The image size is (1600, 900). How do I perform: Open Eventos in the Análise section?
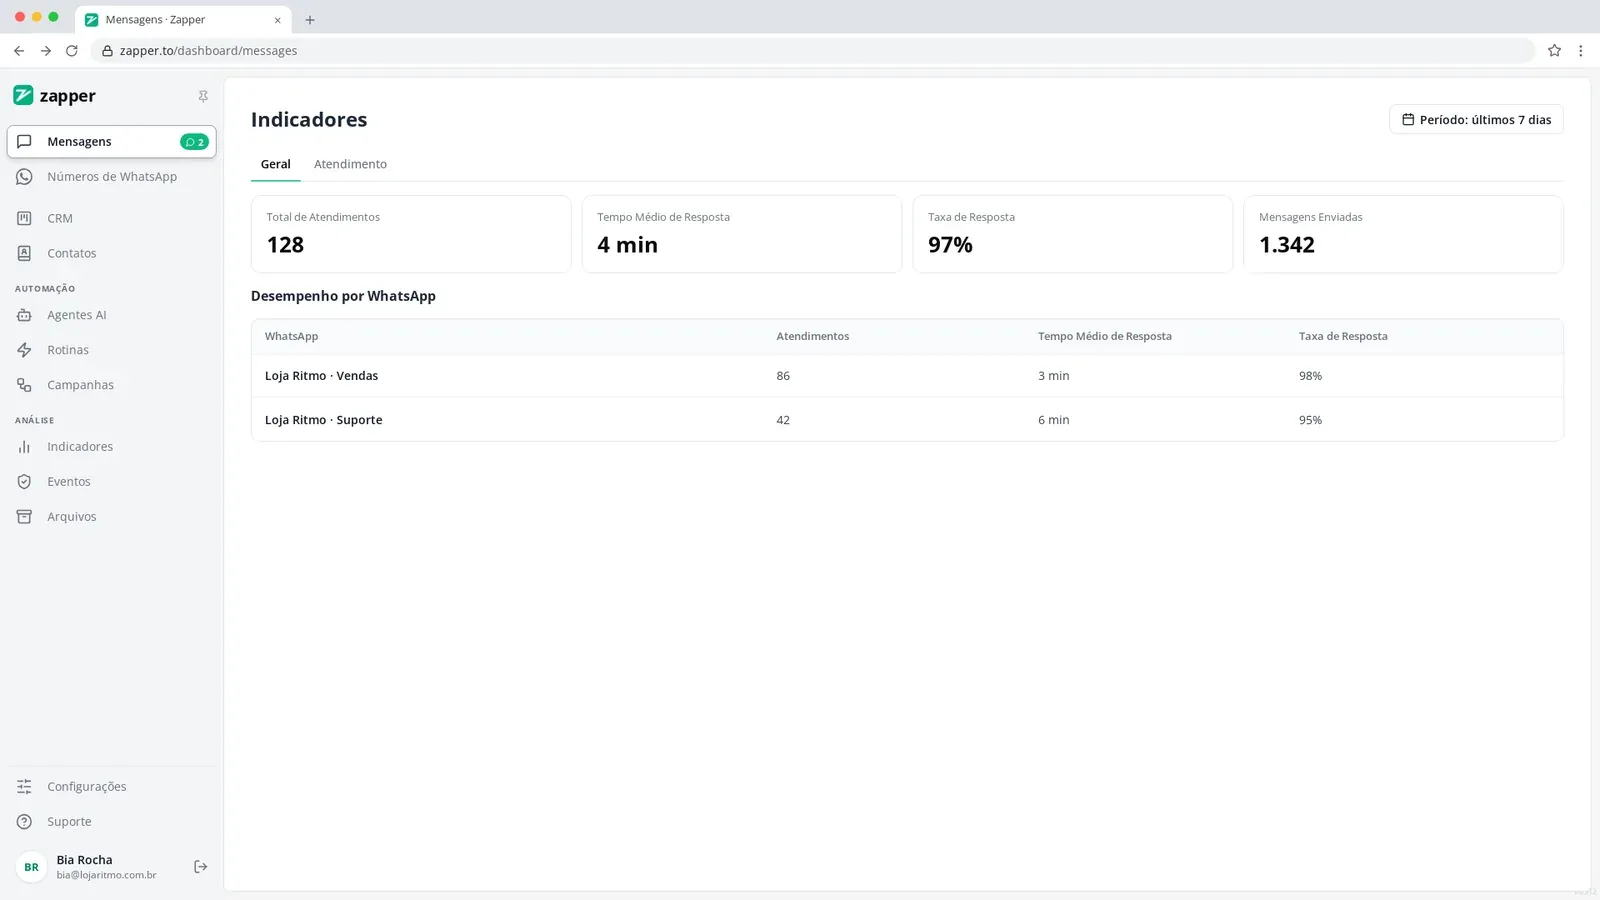[x=112, y=482]
